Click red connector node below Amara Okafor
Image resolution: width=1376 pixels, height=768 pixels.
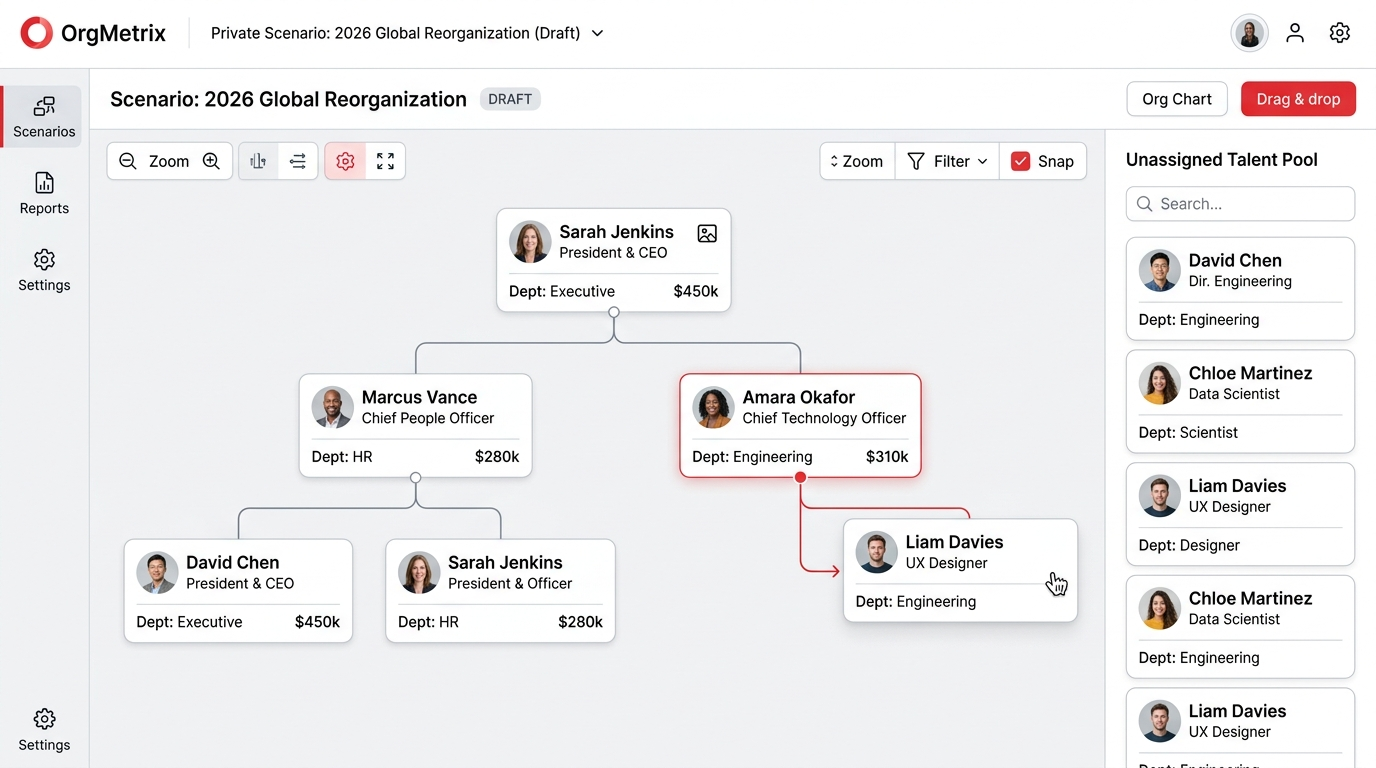pyautogui.click(x=800, y=478)
